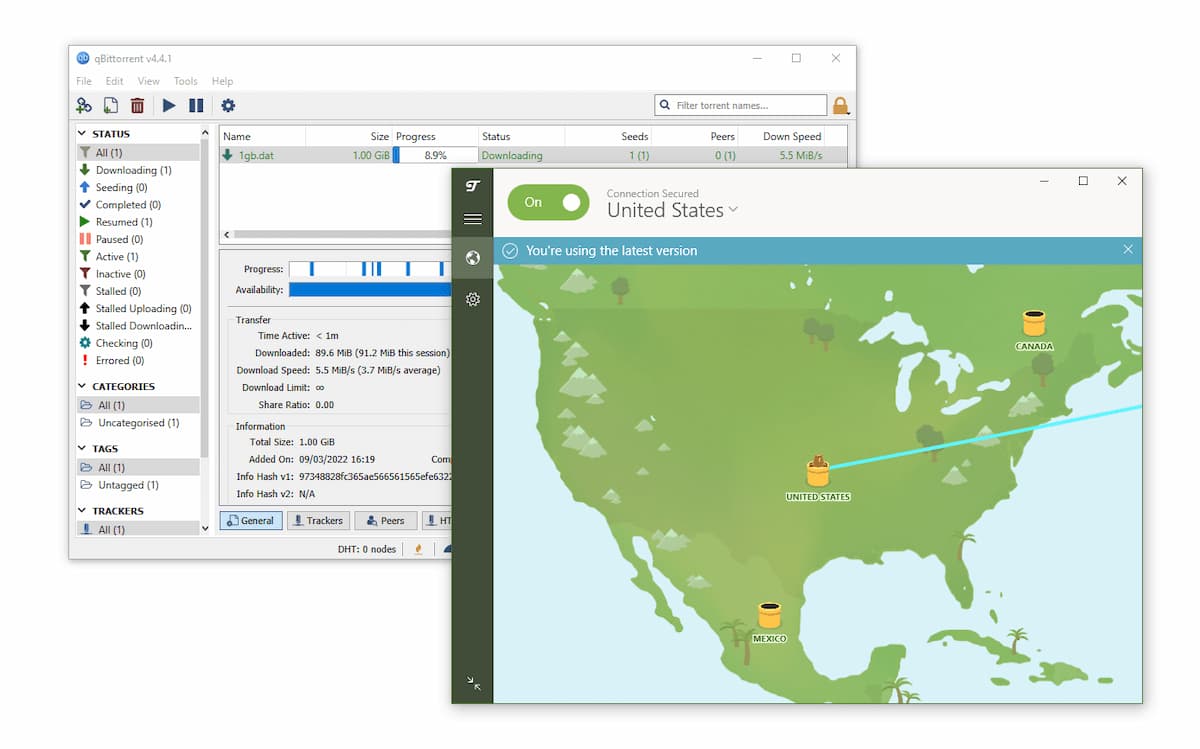
Task: Open the Tools menu in qBittorrent
Action: [186, 81]
